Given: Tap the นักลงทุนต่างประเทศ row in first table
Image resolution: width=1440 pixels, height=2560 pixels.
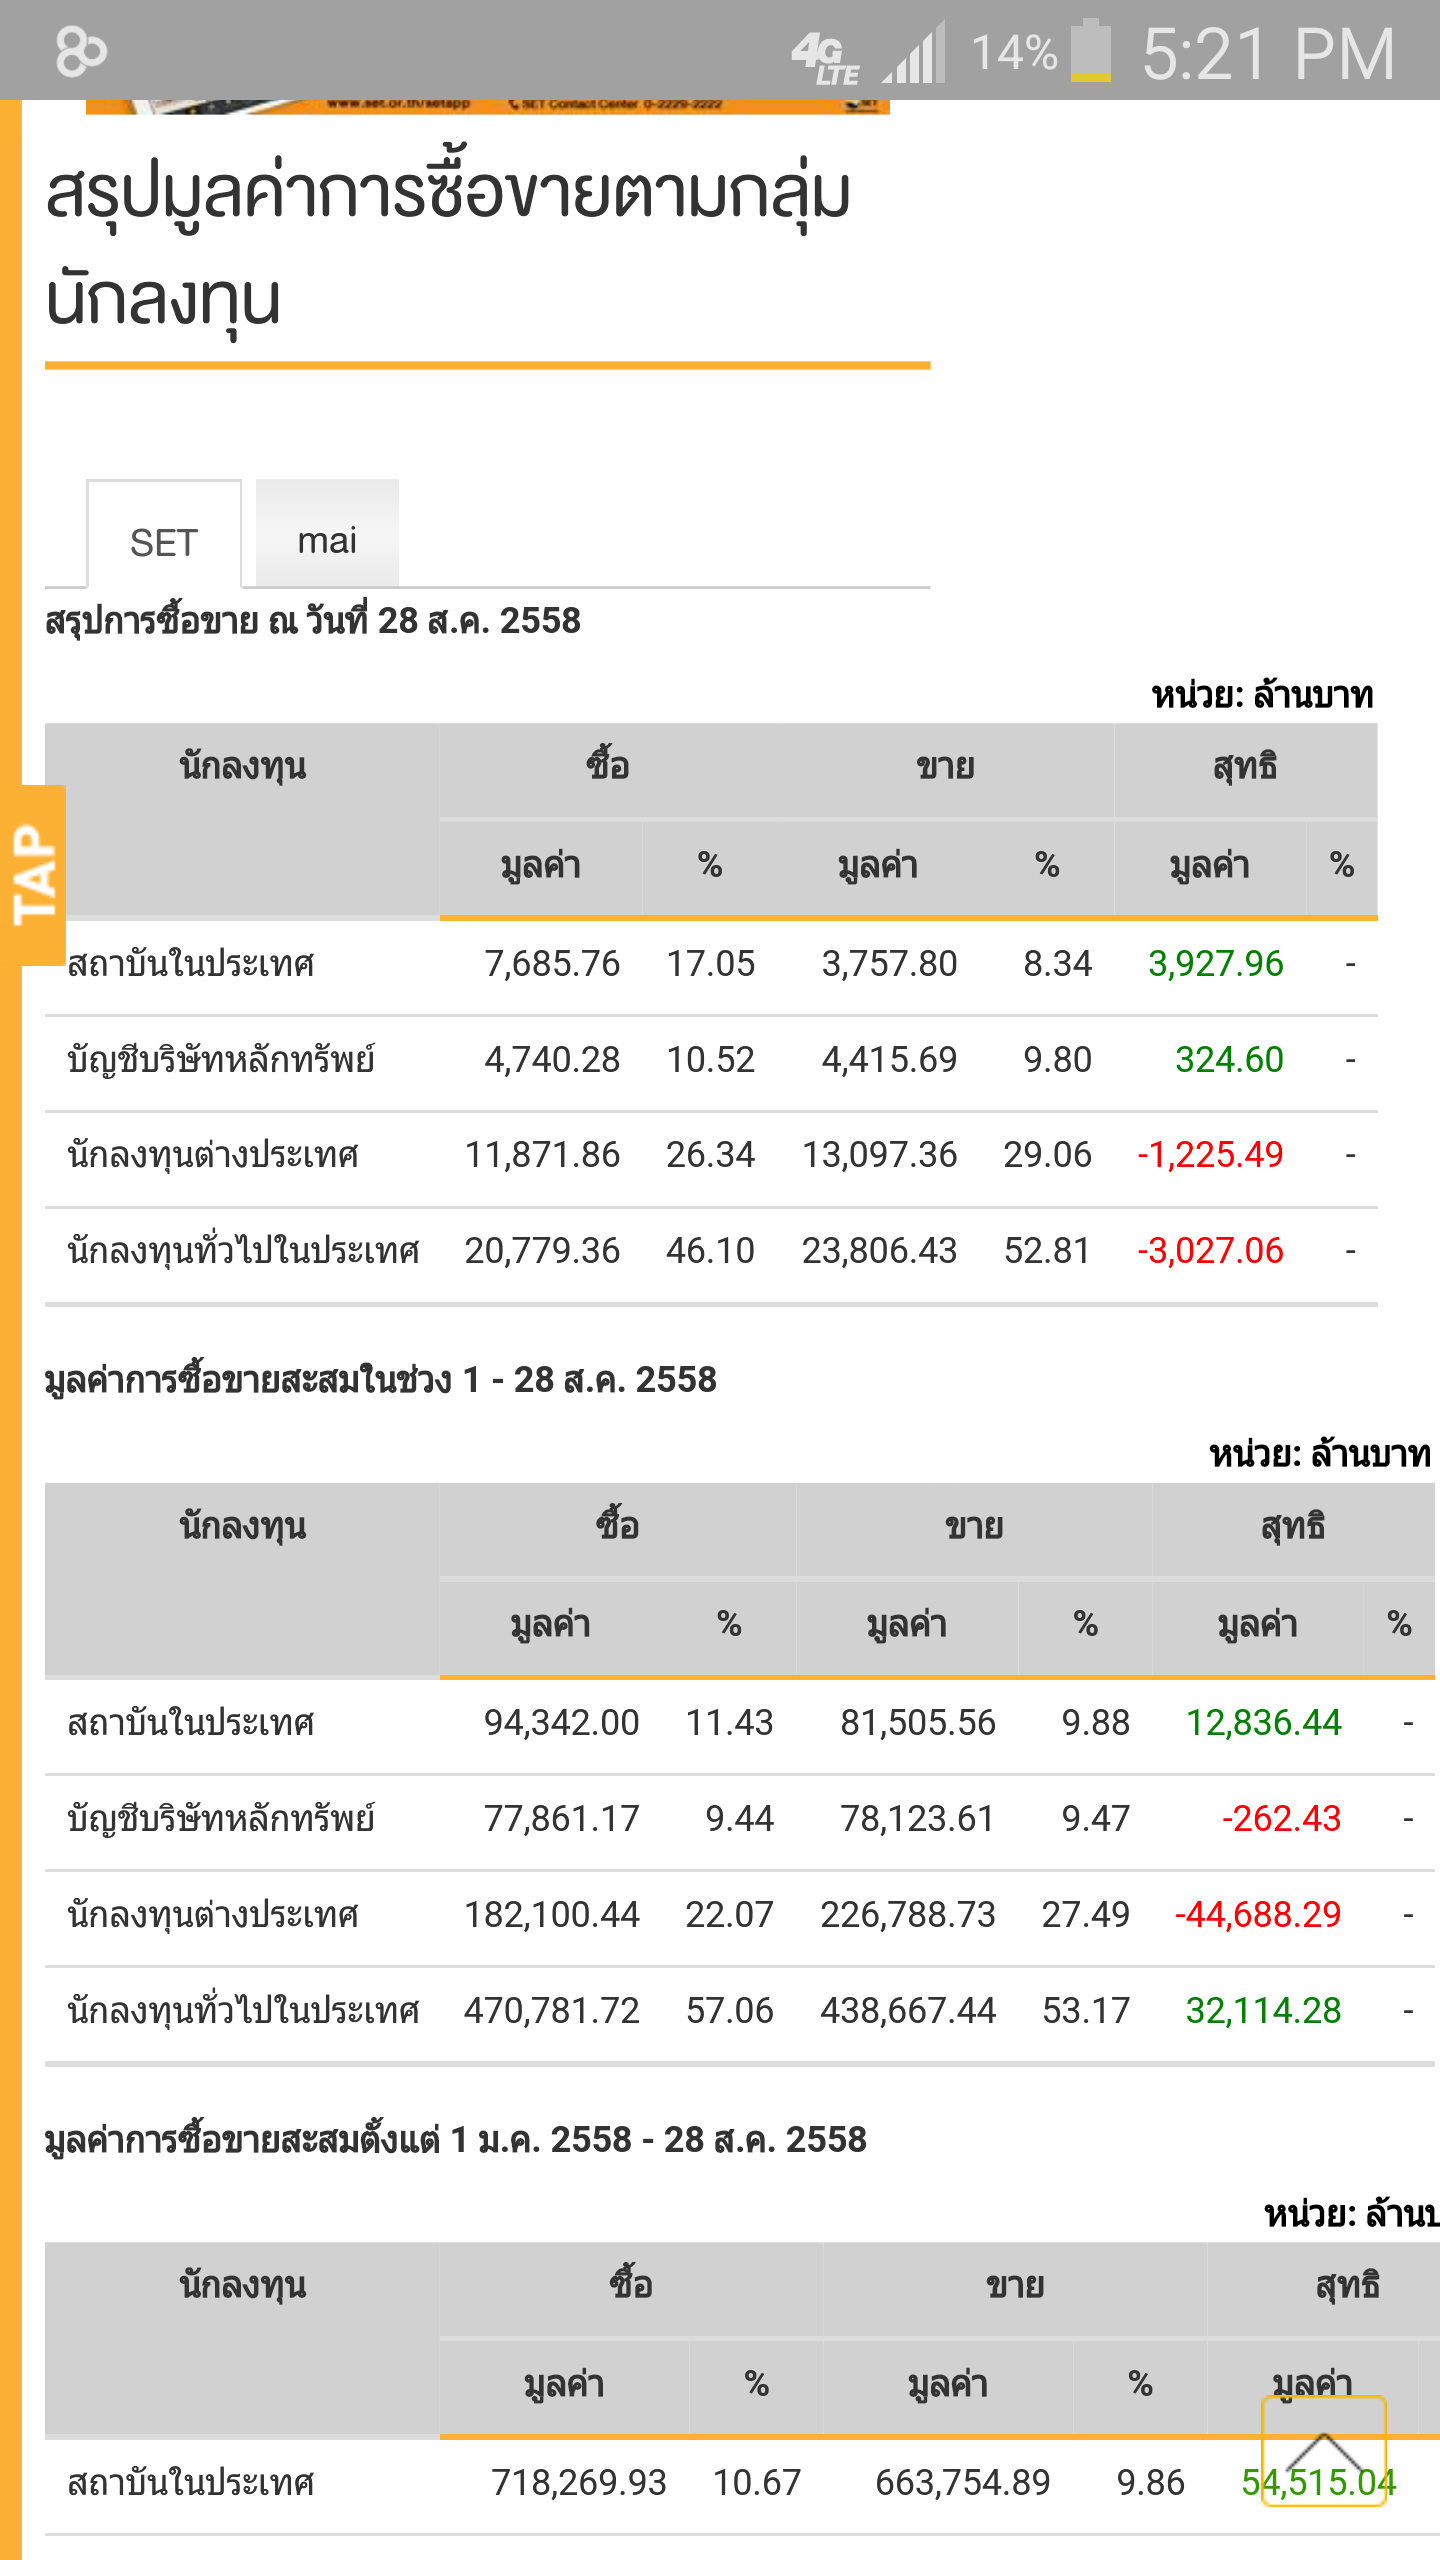Looking at the screenshot, I should tap(711, 1159).
